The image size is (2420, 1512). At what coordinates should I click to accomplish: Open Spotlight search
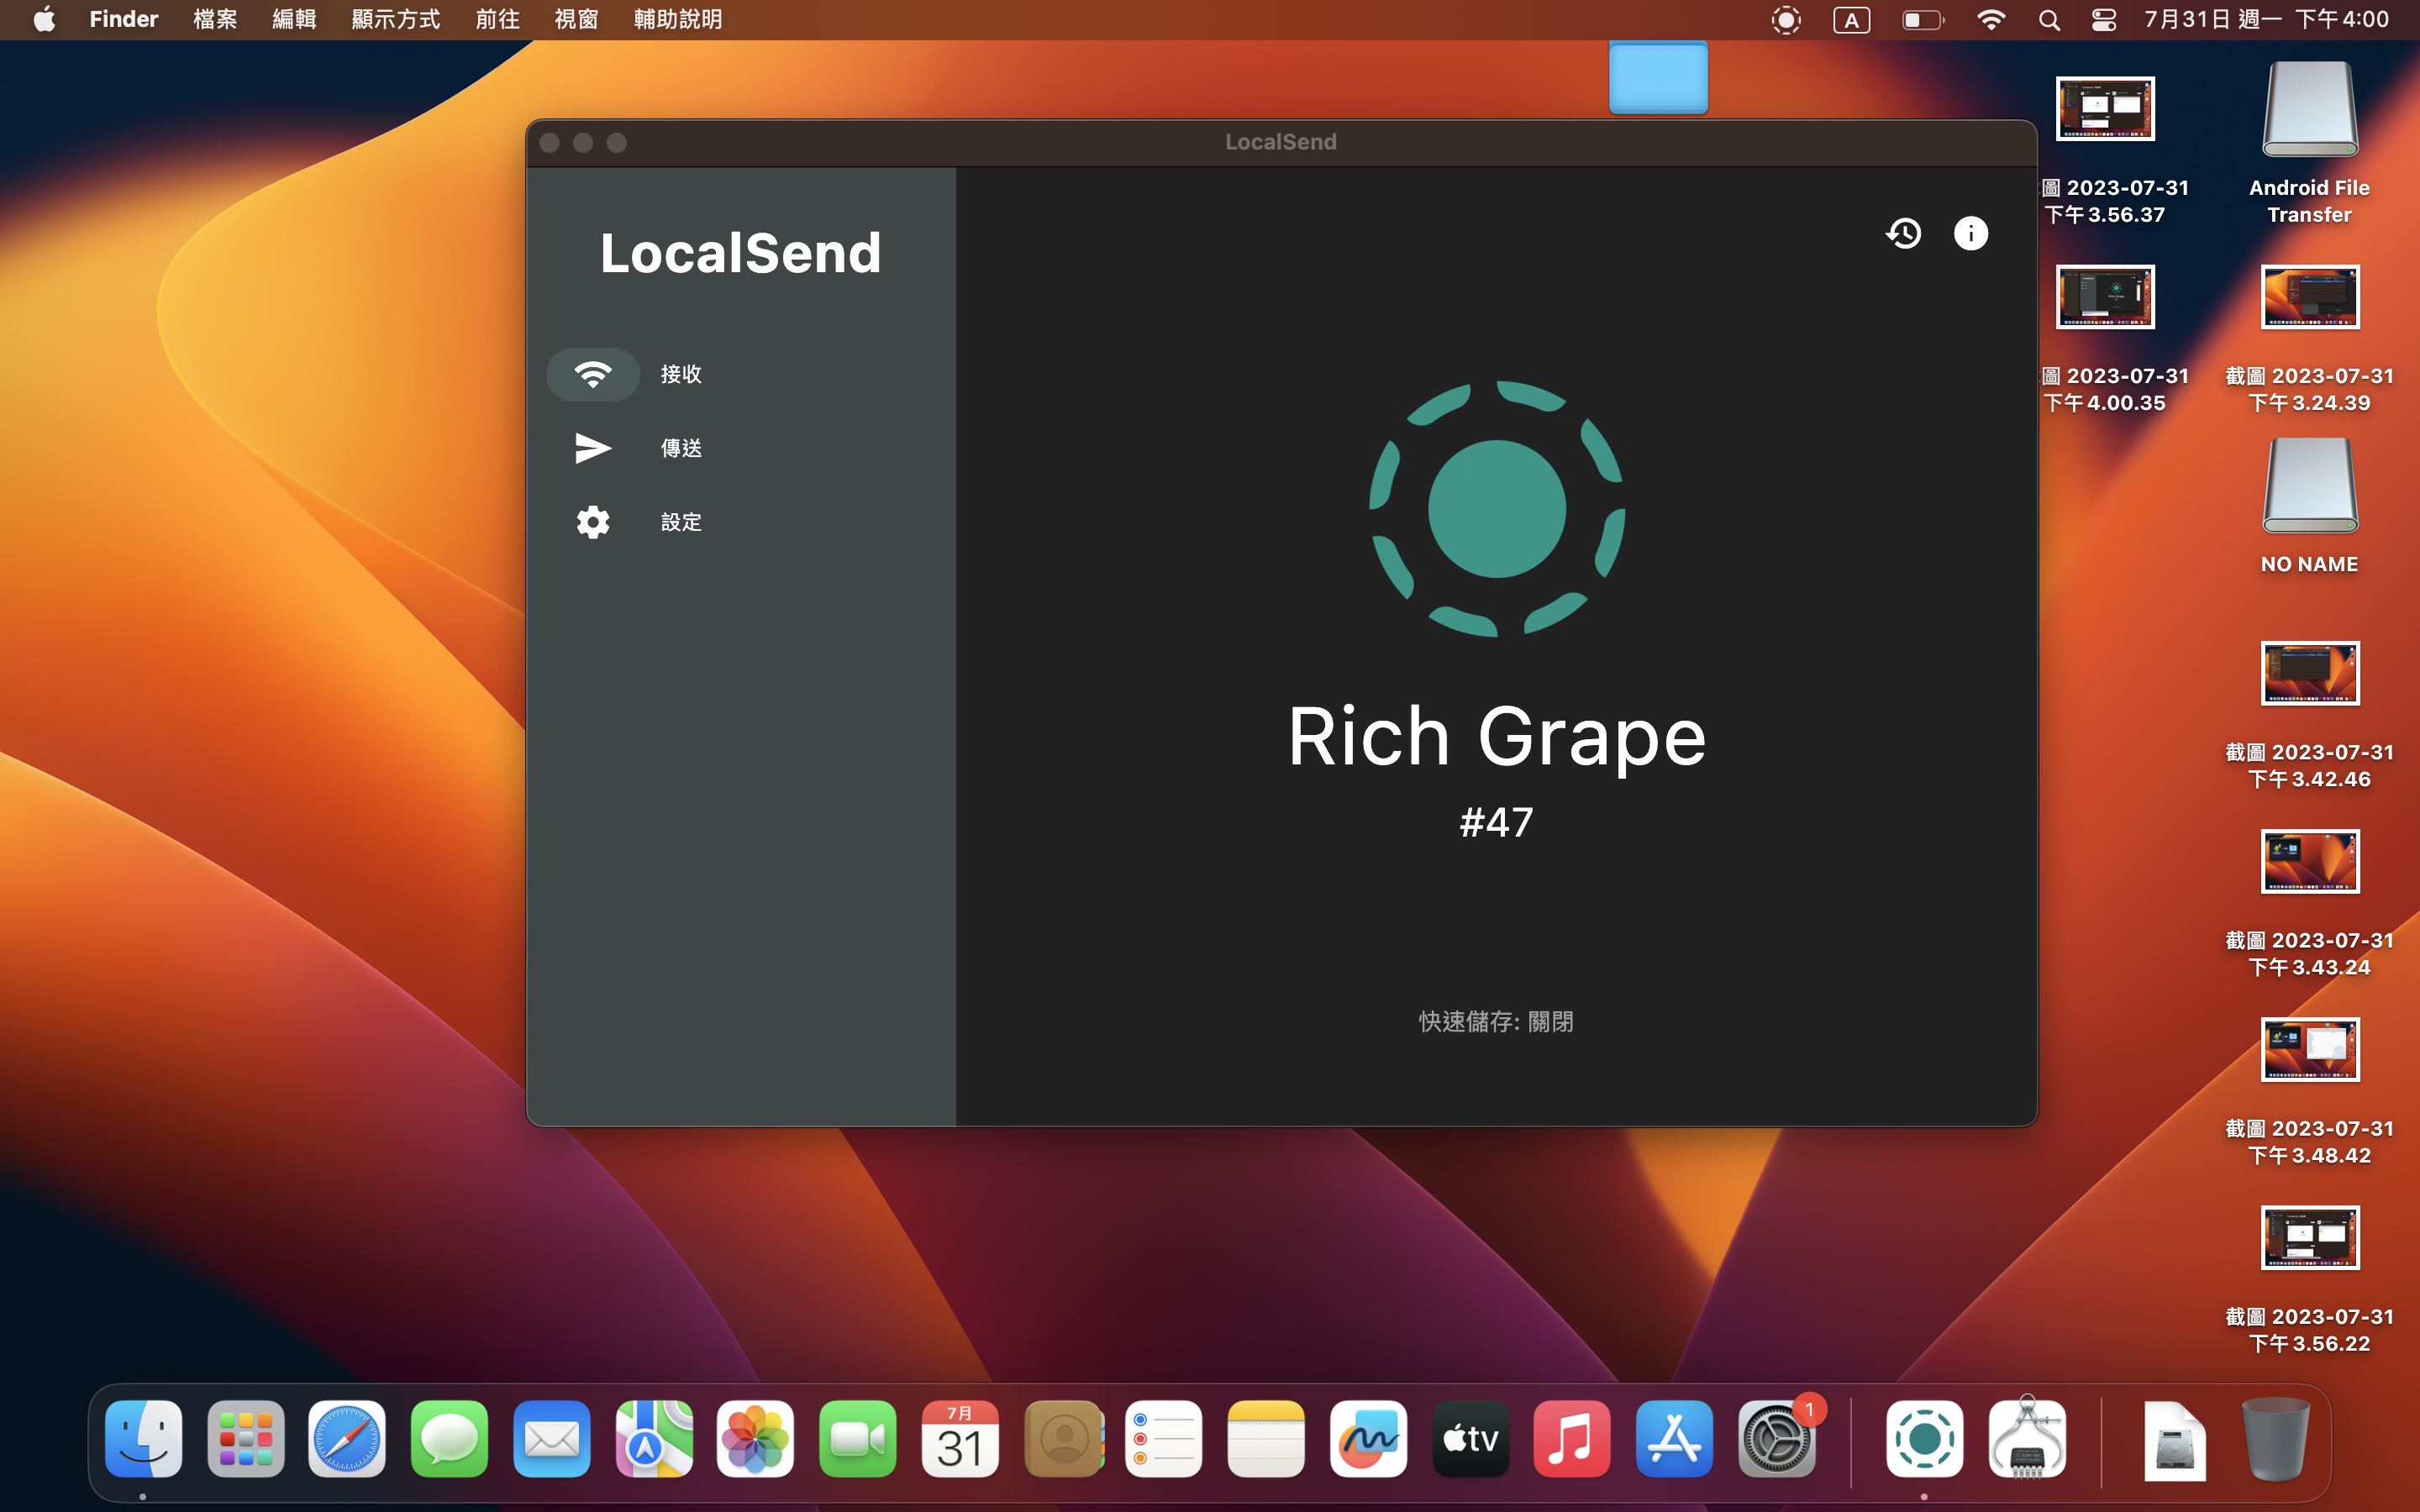pos(2049,20)
